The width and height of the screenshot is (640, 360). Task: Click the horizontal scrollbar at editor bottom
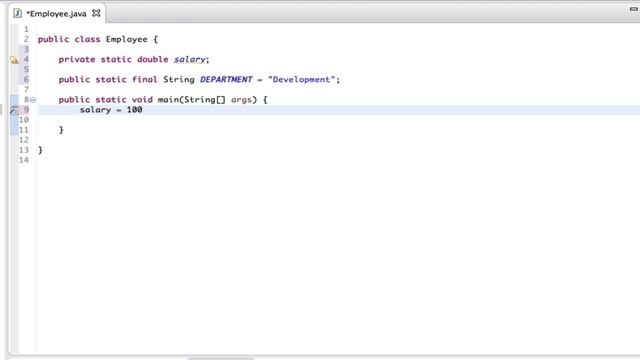[221, 358]
